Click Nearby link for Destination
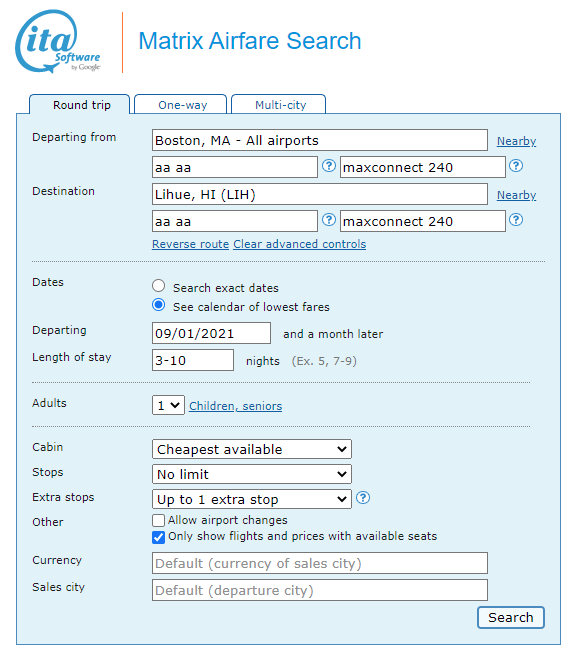 click(x=516, y=195)
